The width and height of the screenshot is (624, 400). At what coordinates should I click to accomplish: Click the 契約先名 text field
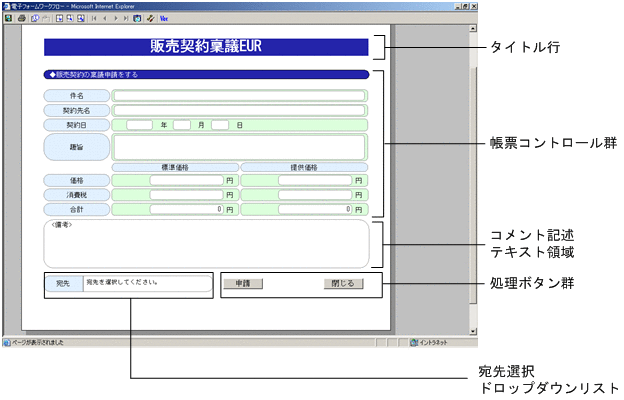point(239,110)
